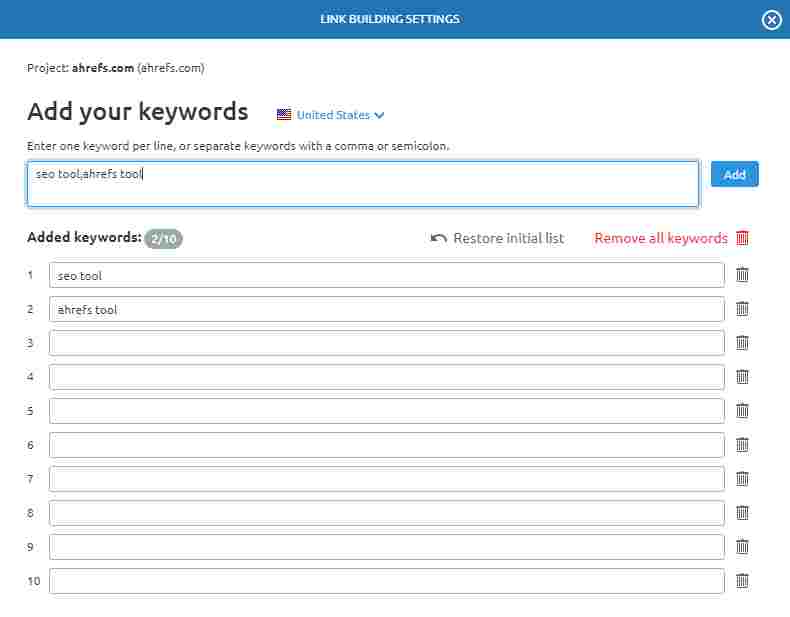The height and width of the screenshot is (617, 790).
Task: Click the undo arrow icon beside Restore initial list
Action: click(x=438, y=238)
